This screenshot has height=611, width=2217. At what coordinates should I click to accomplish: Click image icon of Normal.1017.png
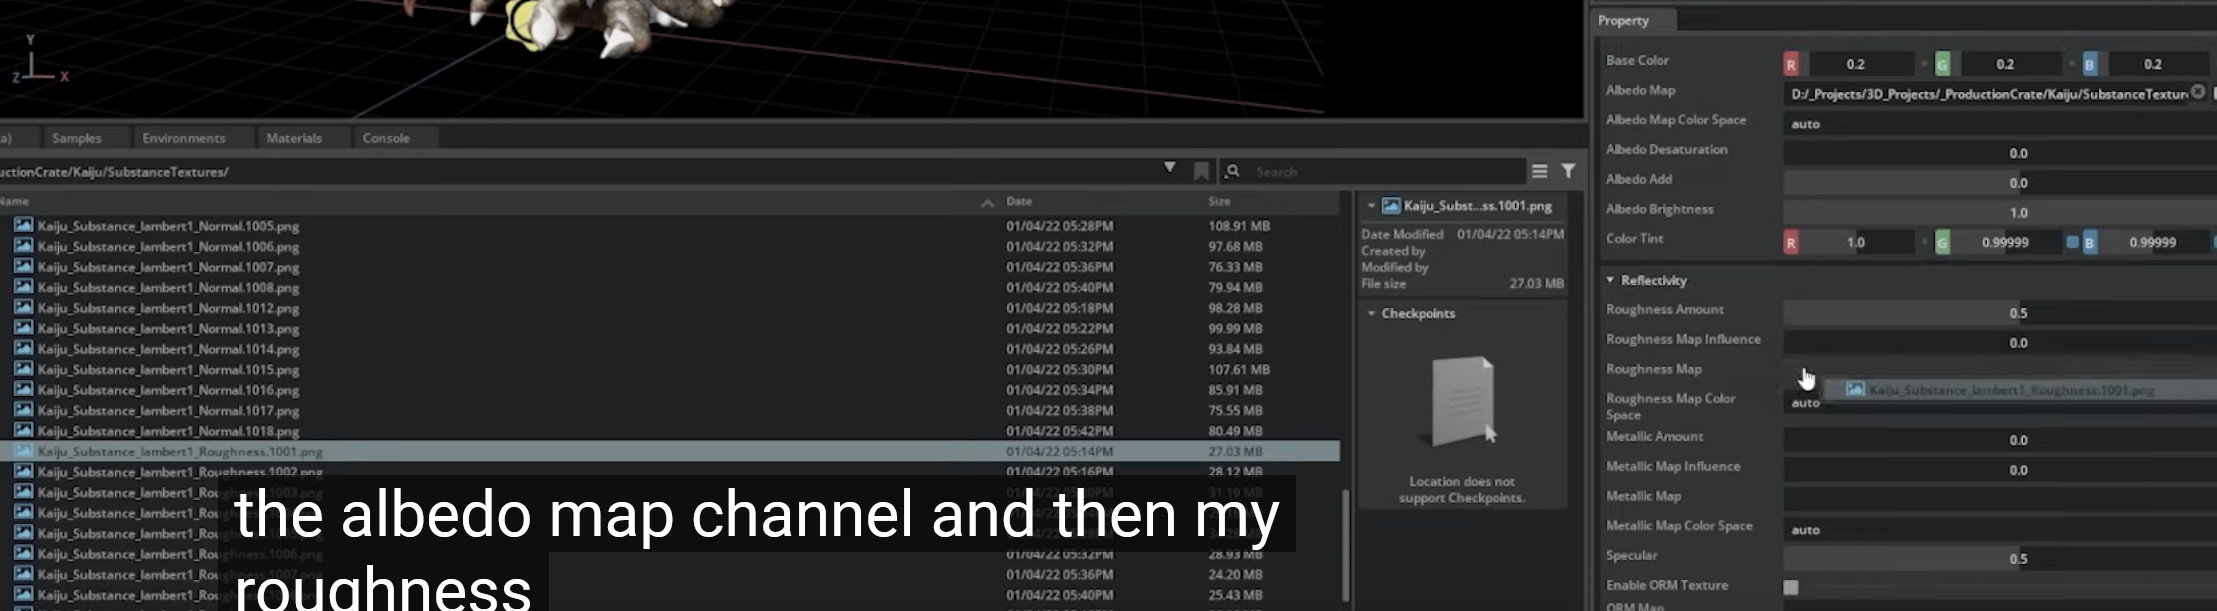23,410
